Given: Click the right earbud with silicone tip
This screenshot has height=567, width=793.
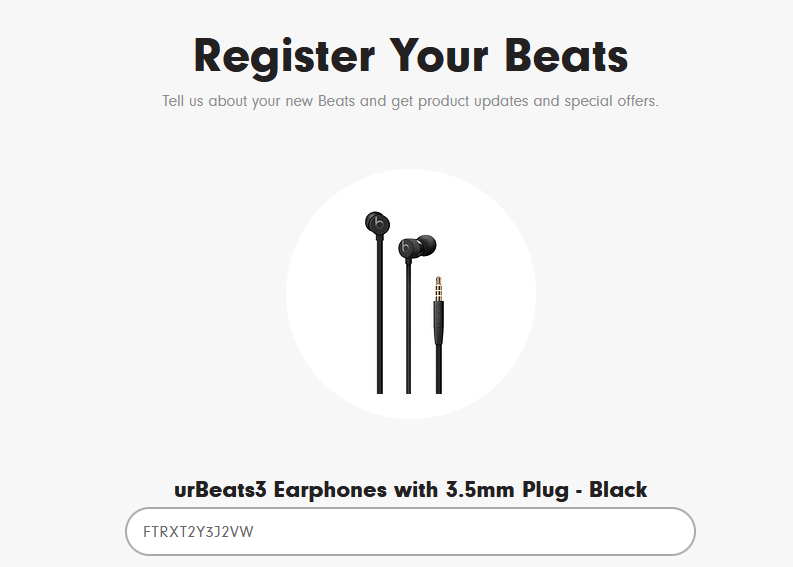Looking at the screenshot, I should tap(417, 246).
